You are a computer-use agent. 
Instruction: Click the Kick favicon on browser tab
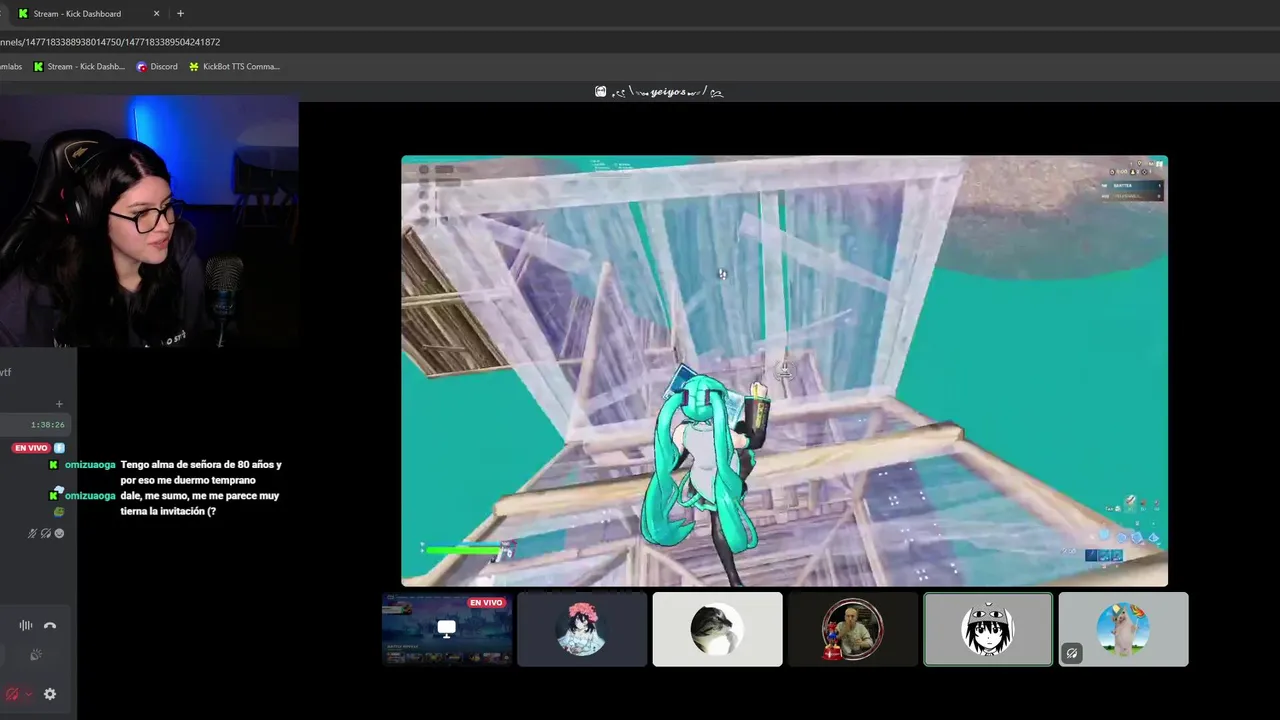tap(23, 14)
